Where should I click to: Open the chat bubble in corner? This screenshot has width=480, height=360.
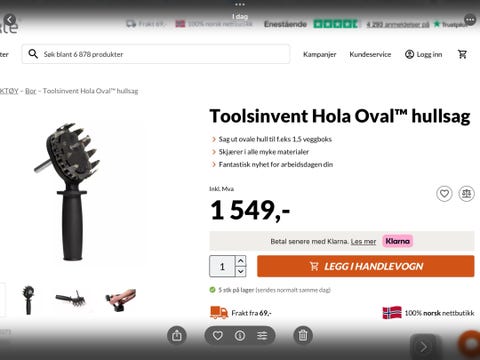click(471, 344)
